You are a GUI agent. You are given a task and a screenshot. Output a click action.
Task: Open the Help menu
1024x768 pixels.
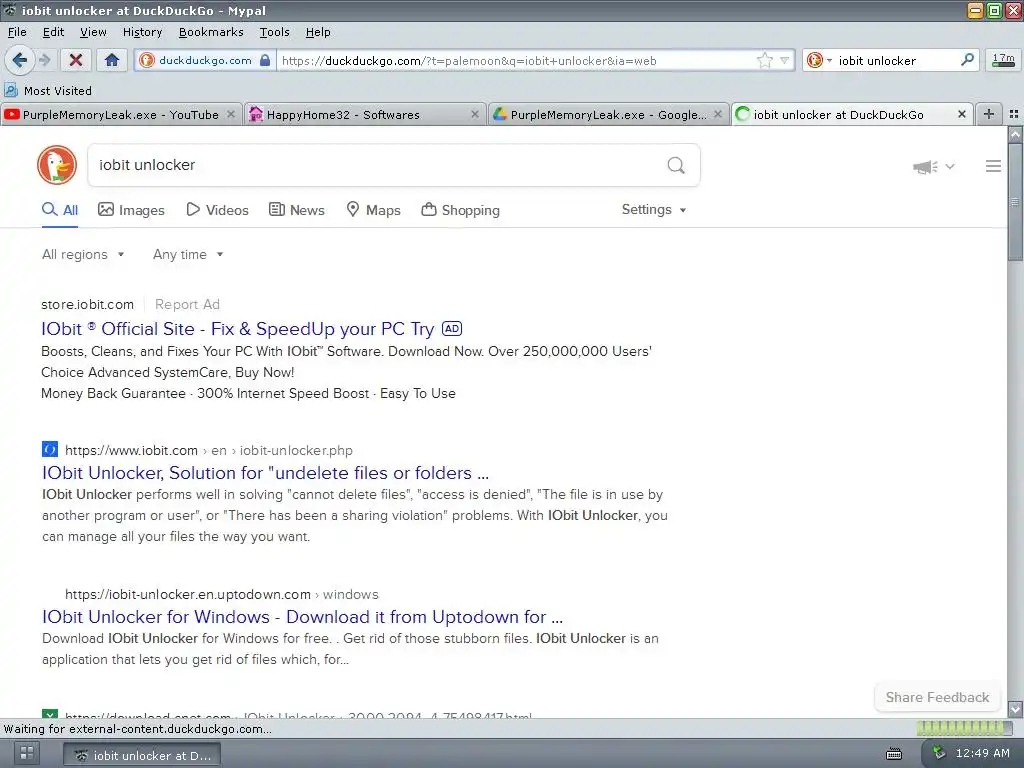(318, 32)
